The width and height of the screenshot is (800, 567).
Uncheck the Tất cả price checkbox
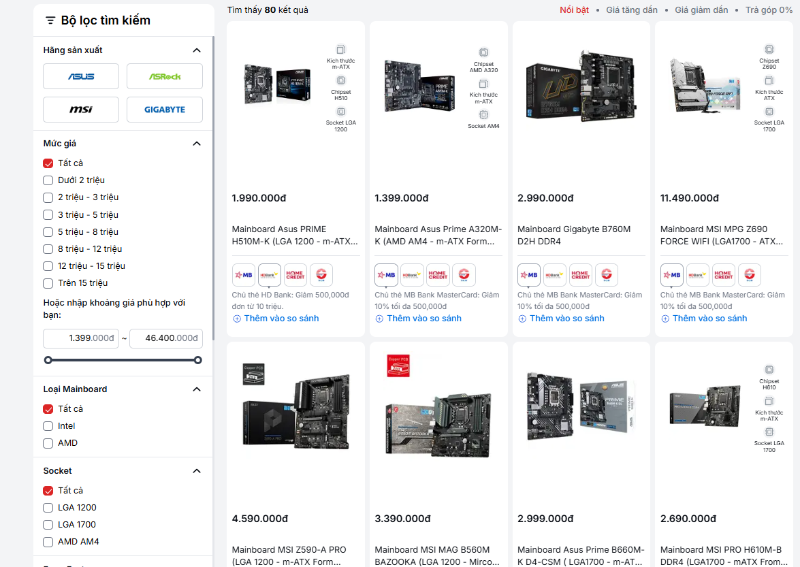point(48,163)
